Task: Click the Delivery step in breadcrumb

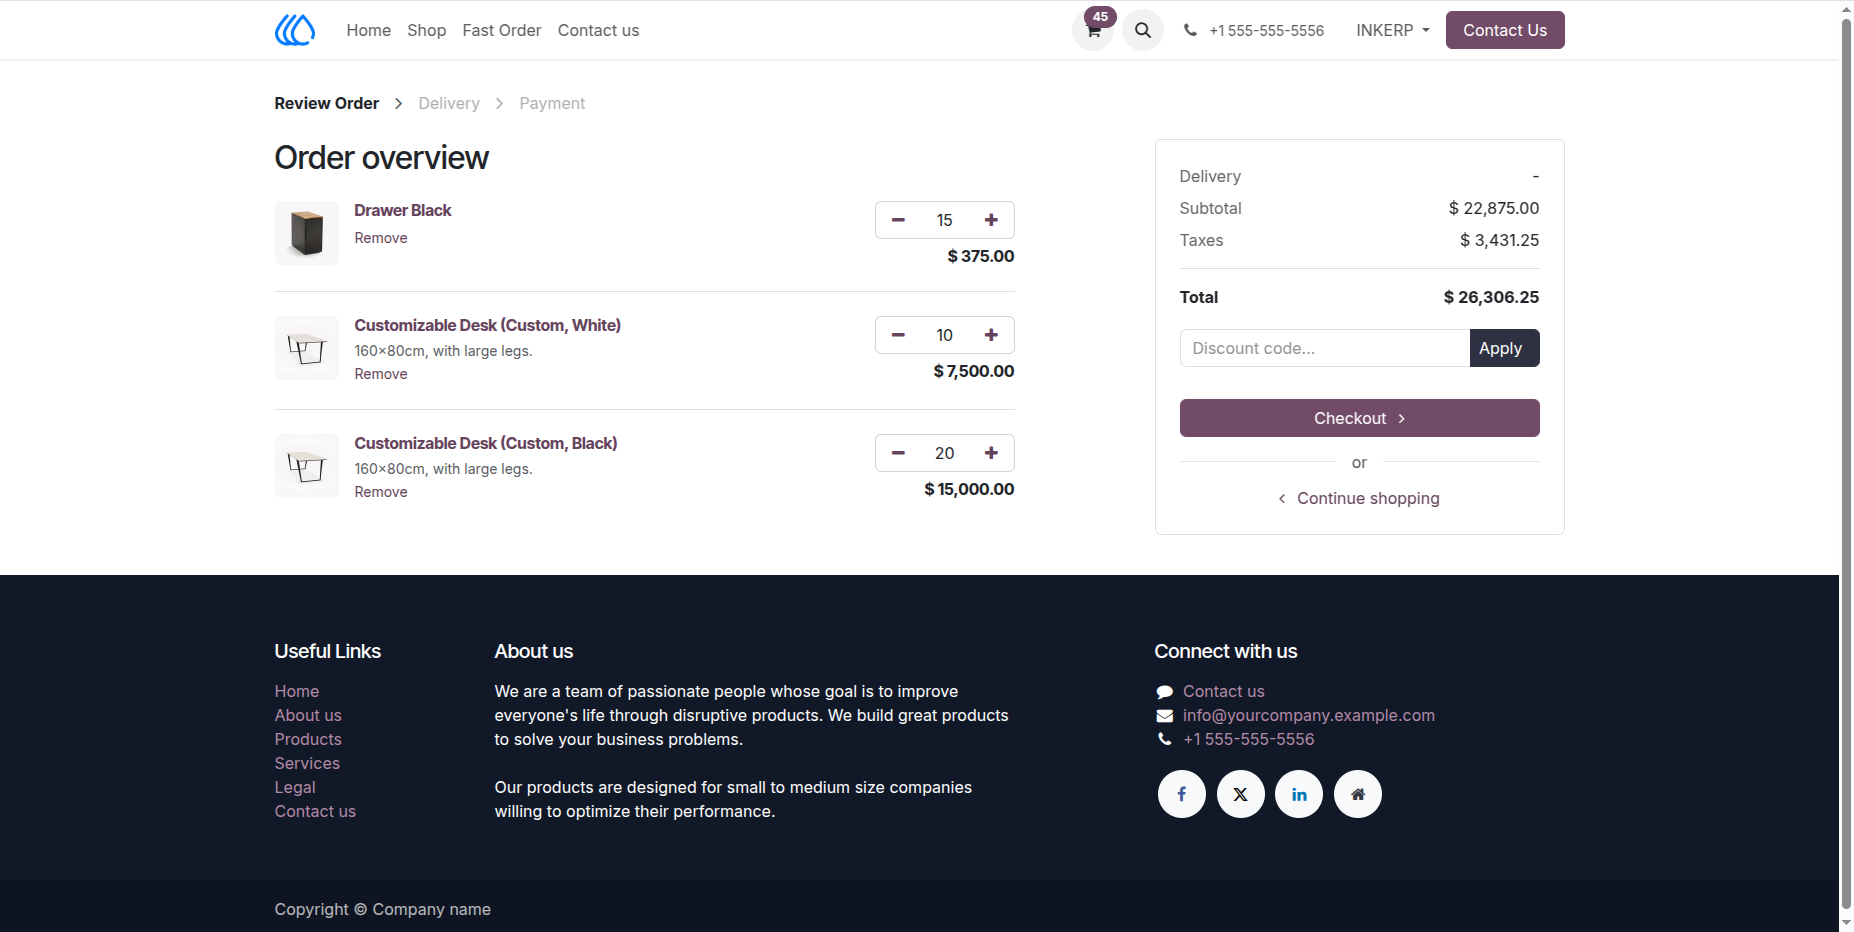Action: coord(449,103)
